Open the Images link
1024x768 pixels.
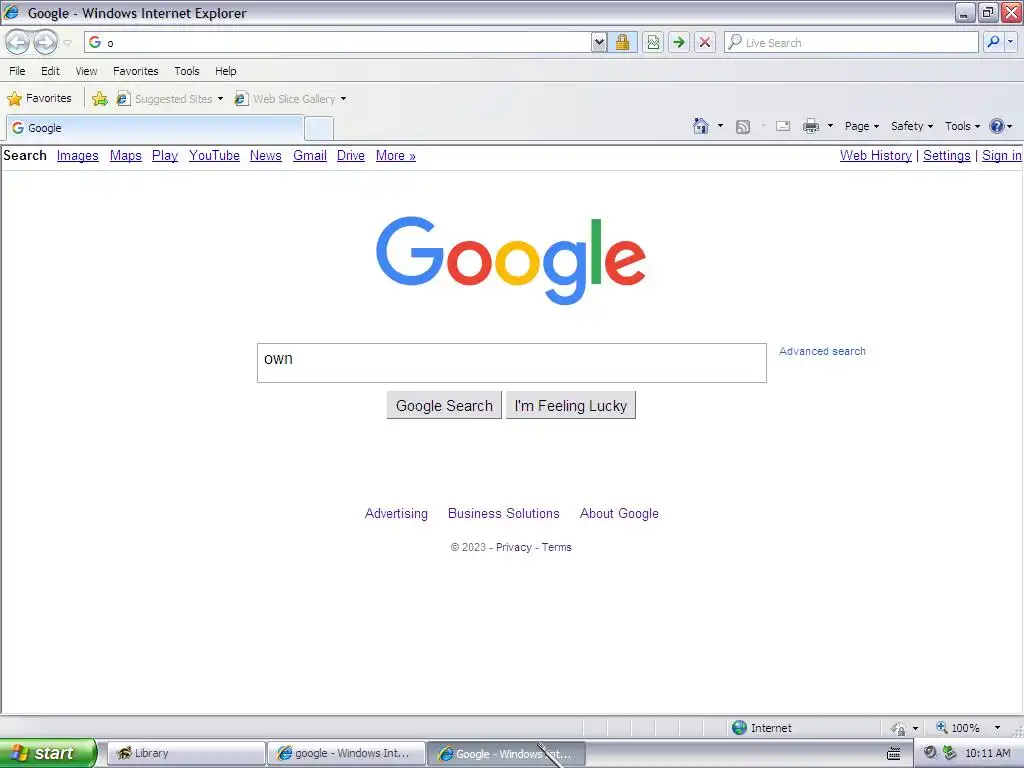(x=78, y=155)
